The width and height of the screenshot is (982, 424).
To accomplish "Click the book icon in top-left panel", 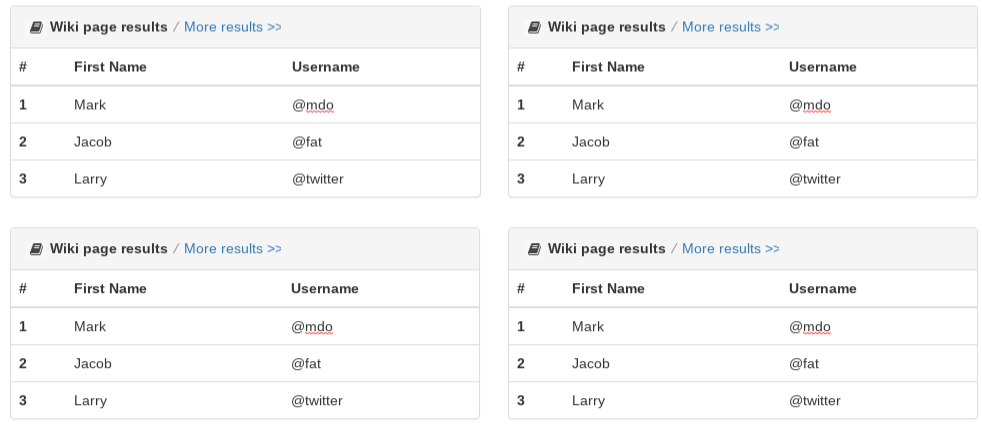I will pos(36,28).
